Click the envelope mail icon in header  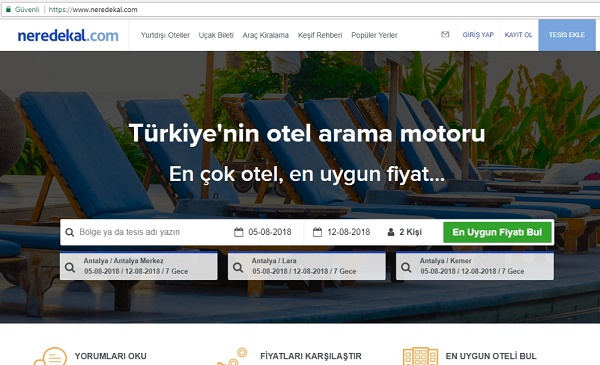point(445,34)
